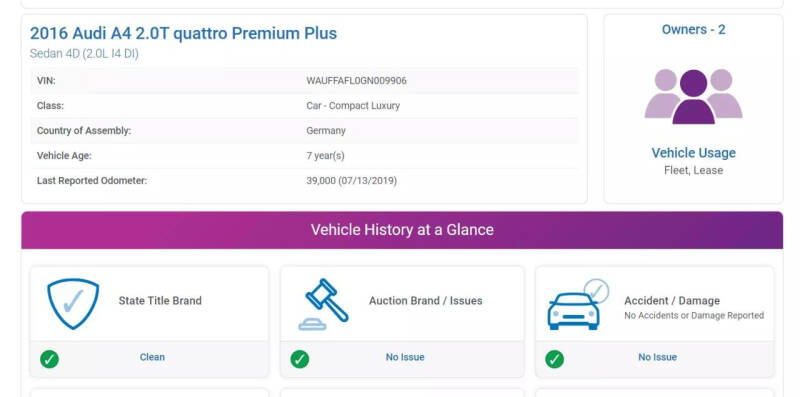Open No Issue link under Auction Brand
This screenshot has height=397, width=800.
point(405,357)
